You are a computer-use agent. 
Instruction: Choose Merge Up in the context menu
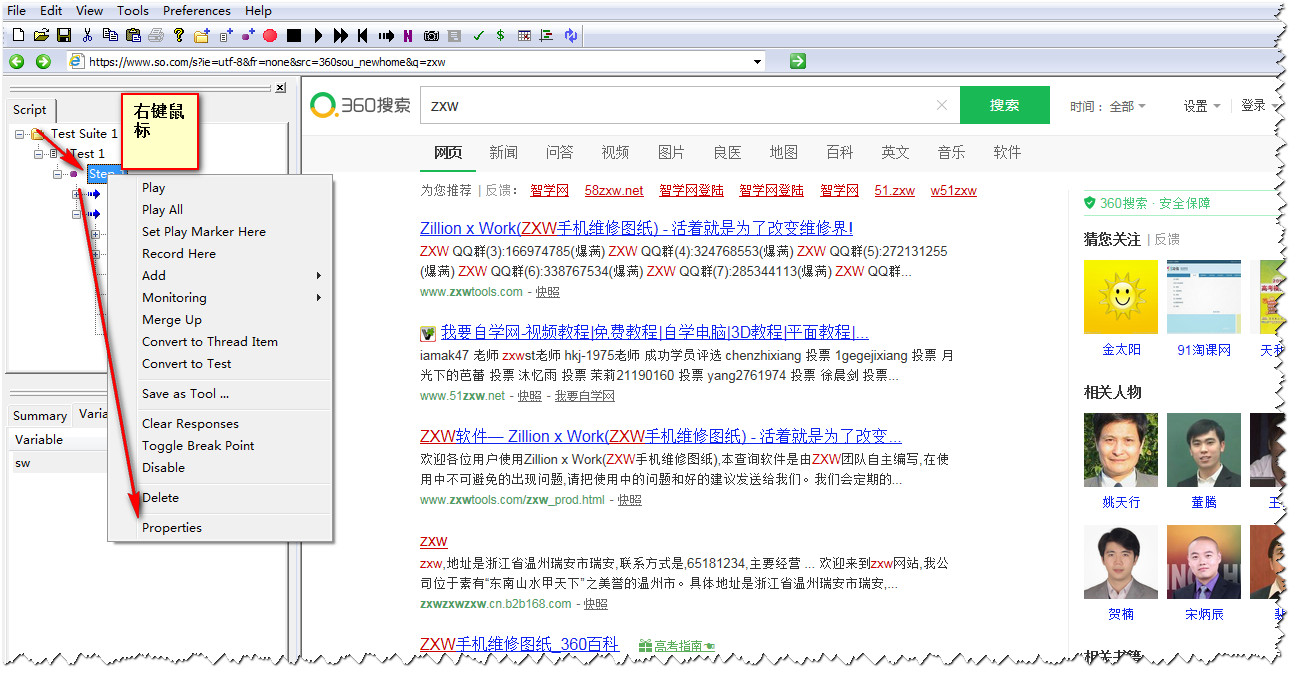(220, 319)
